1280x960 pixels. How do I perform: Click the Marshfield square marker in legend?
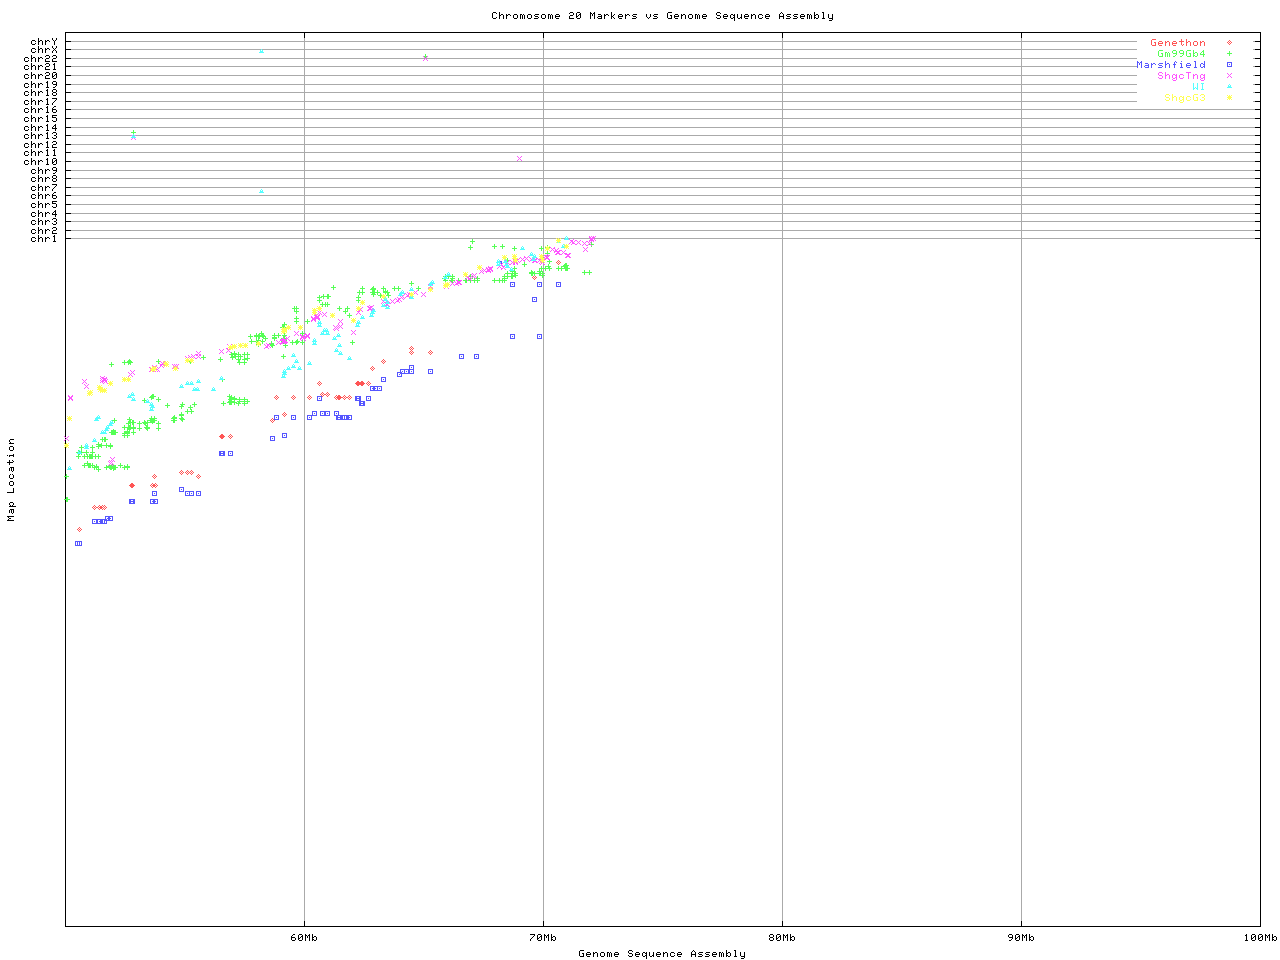pos(1229,65)
